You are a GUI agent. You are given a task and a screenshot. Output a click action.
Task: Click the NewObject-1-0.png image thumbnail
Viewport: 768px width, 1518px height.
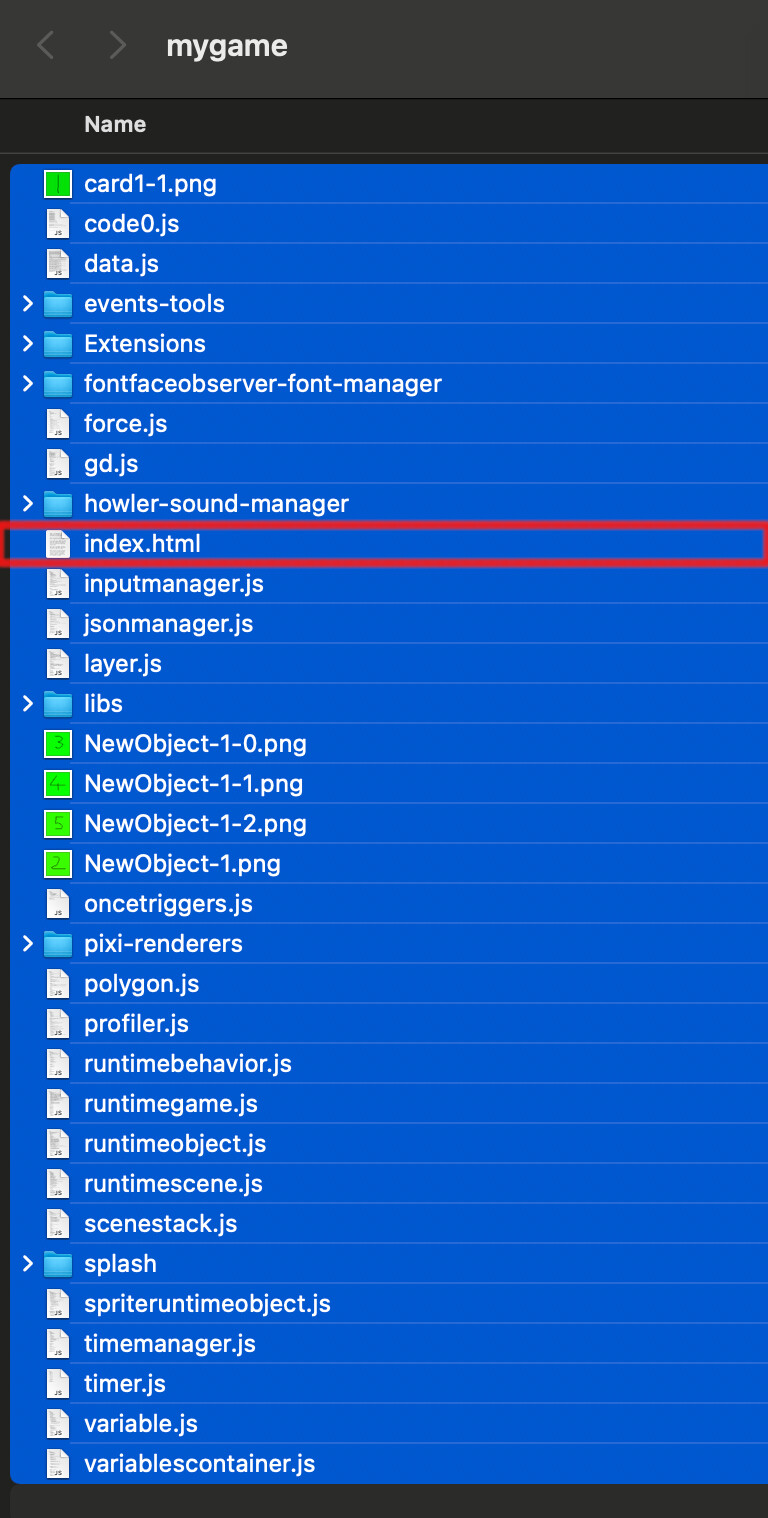pyautogui.click(x=57, y=743)
